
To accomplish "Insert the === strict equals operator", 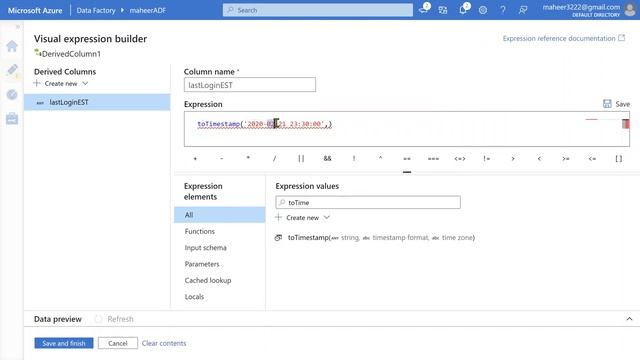I will [x=433, y=158].
